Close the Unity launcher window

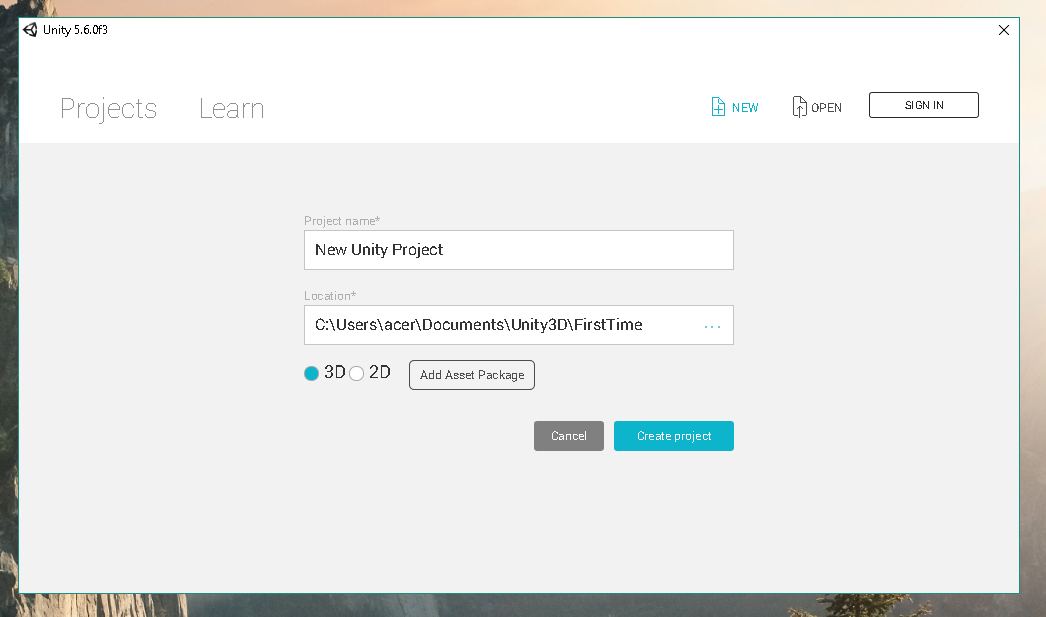click(x=1003, y=30)
